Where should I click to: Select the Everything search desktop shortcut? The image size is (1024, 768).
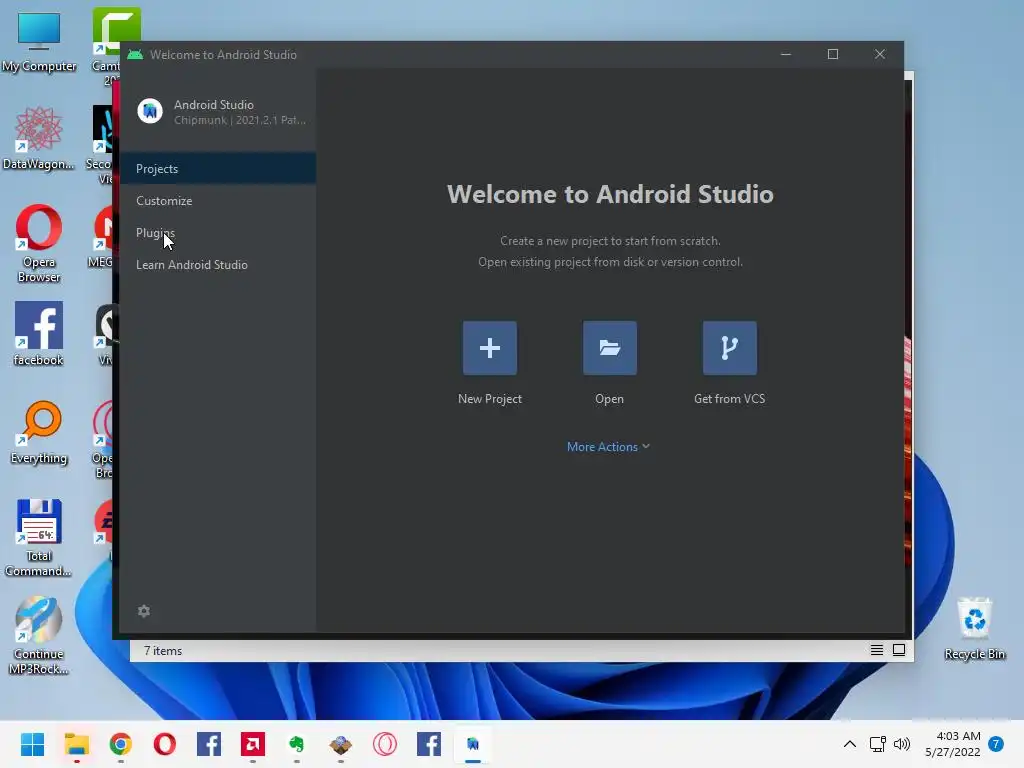[x=39, y=432]
